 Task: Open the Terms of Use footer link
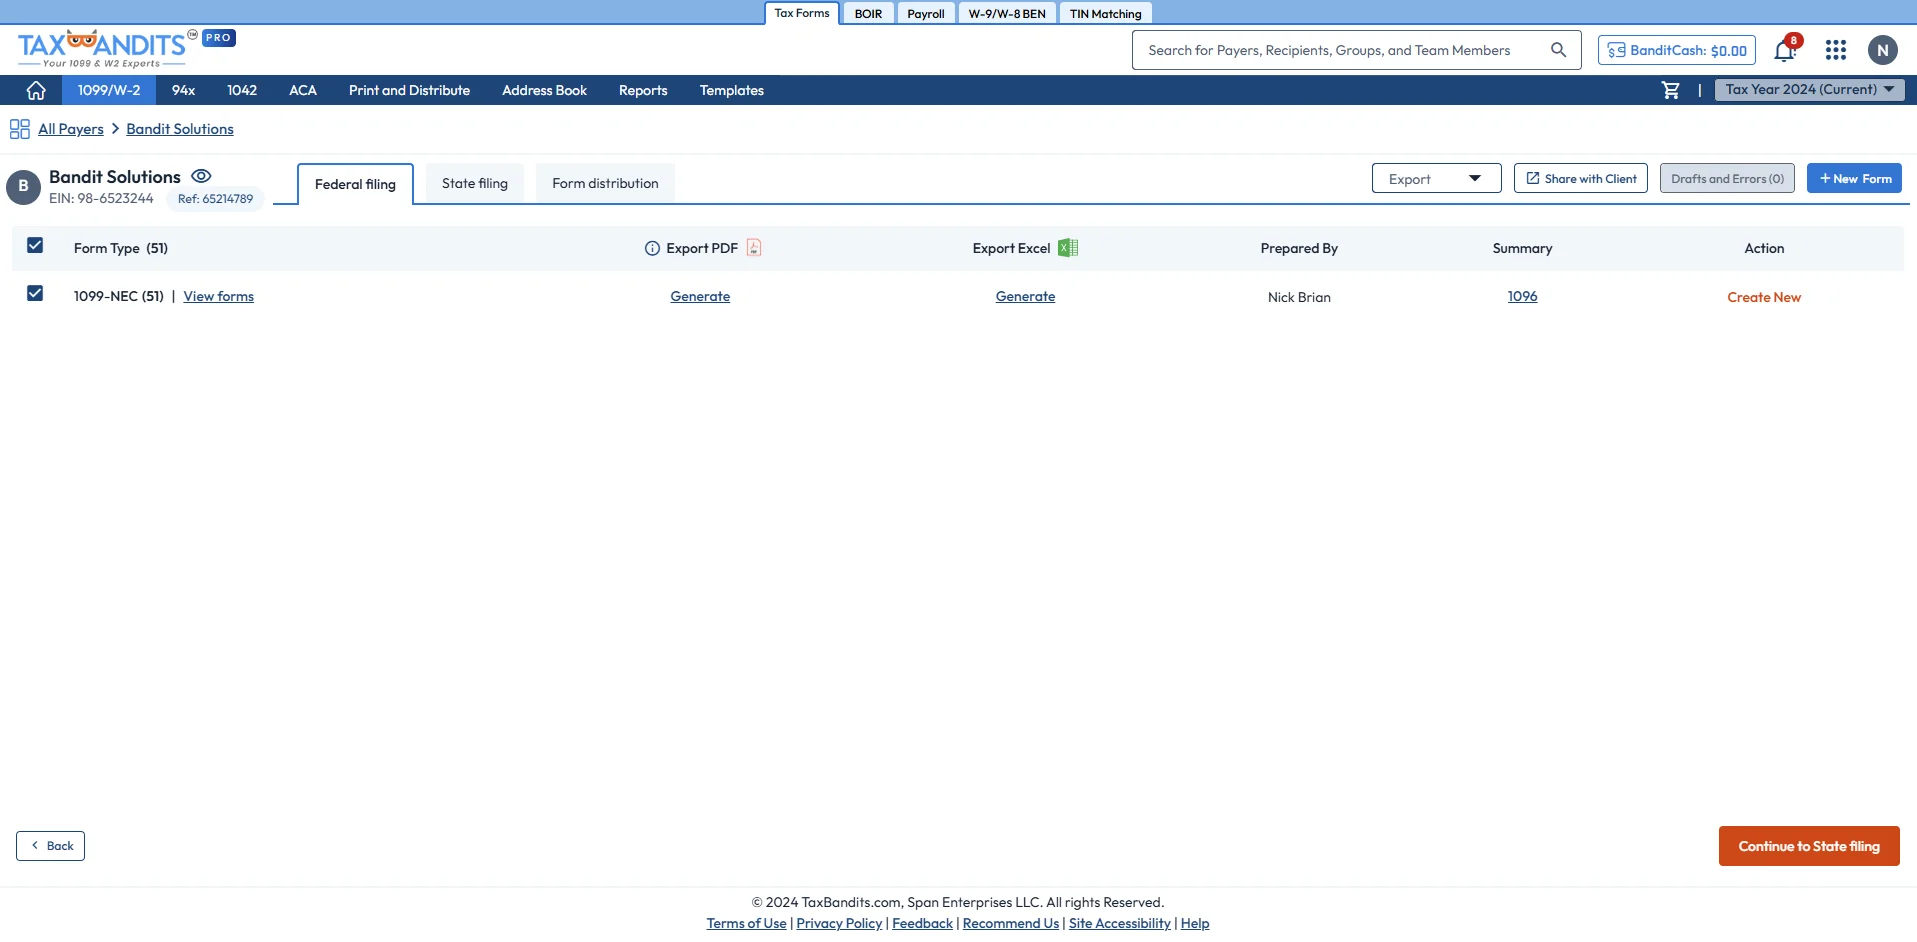pyautogui.click(x=746, y=923)
